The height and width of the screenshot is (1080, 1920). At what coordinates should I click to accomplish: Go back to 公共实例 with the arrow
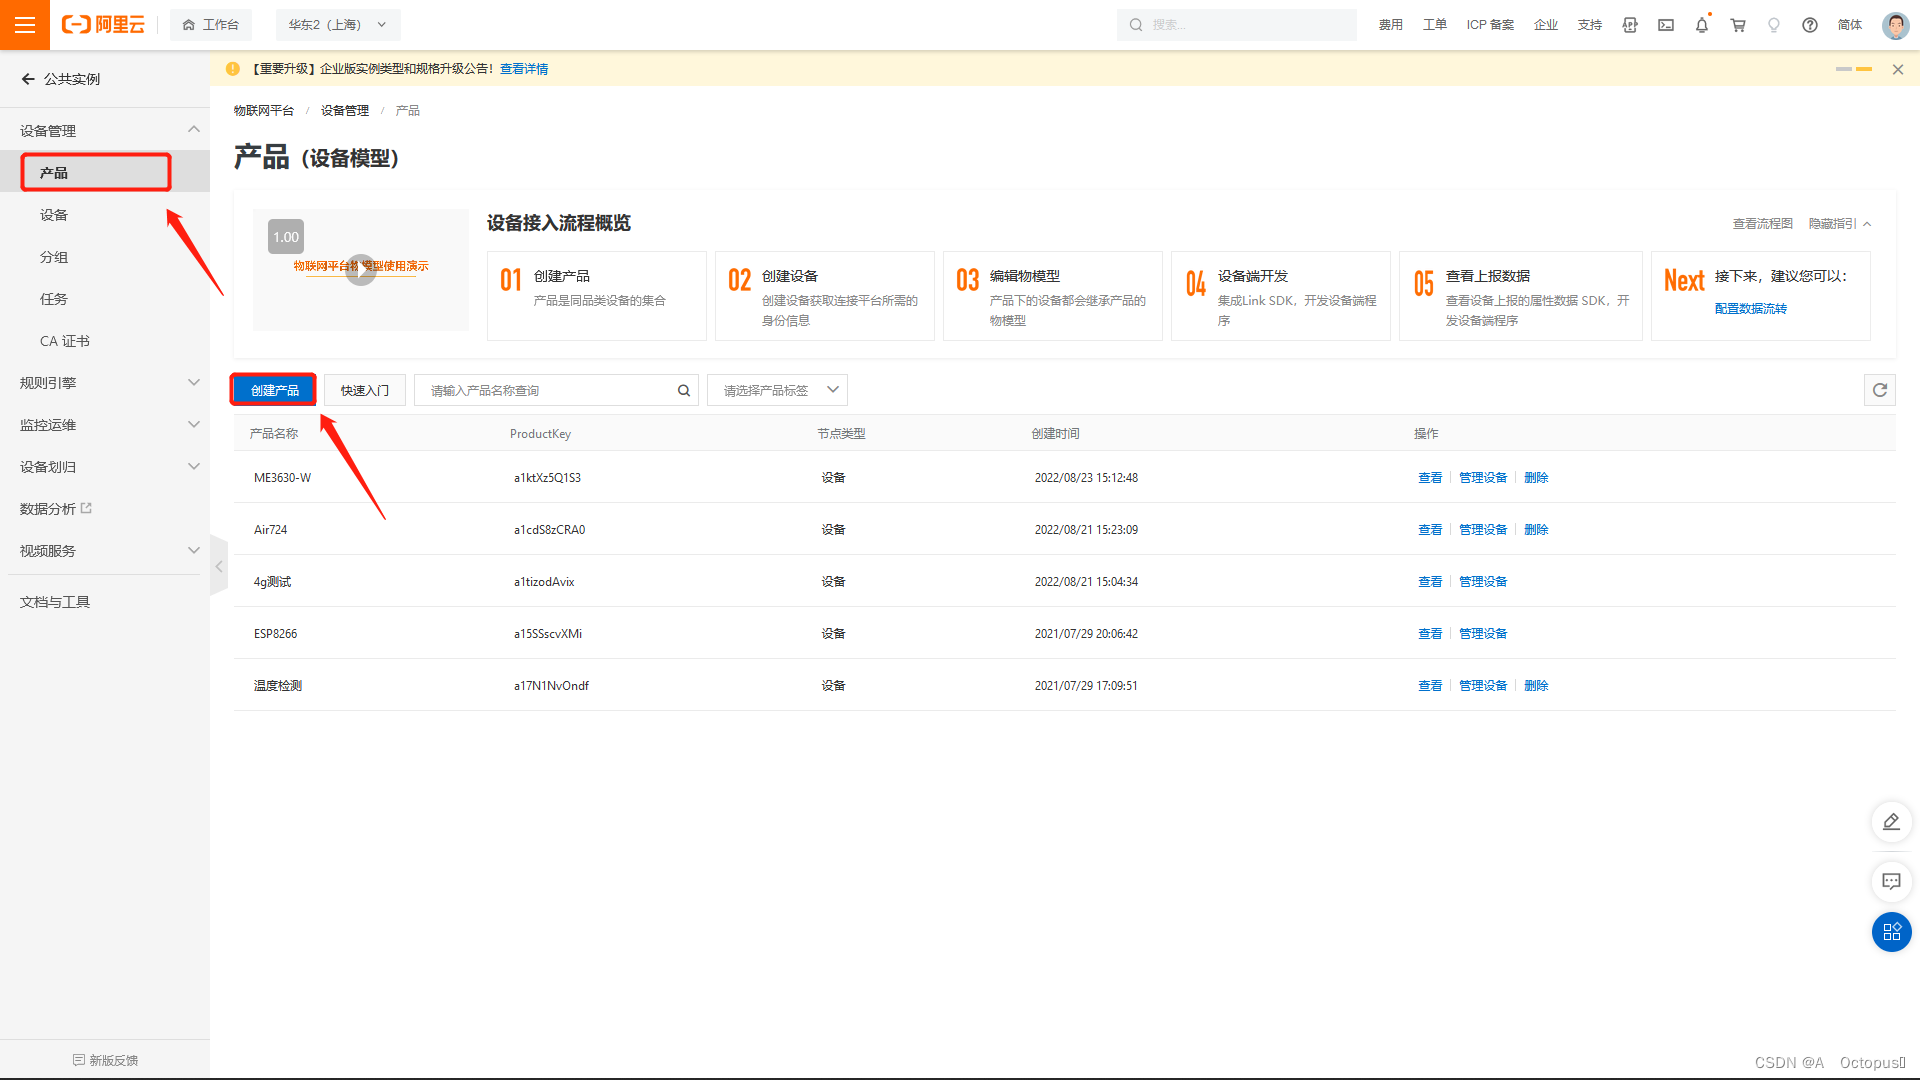(28, 79)
